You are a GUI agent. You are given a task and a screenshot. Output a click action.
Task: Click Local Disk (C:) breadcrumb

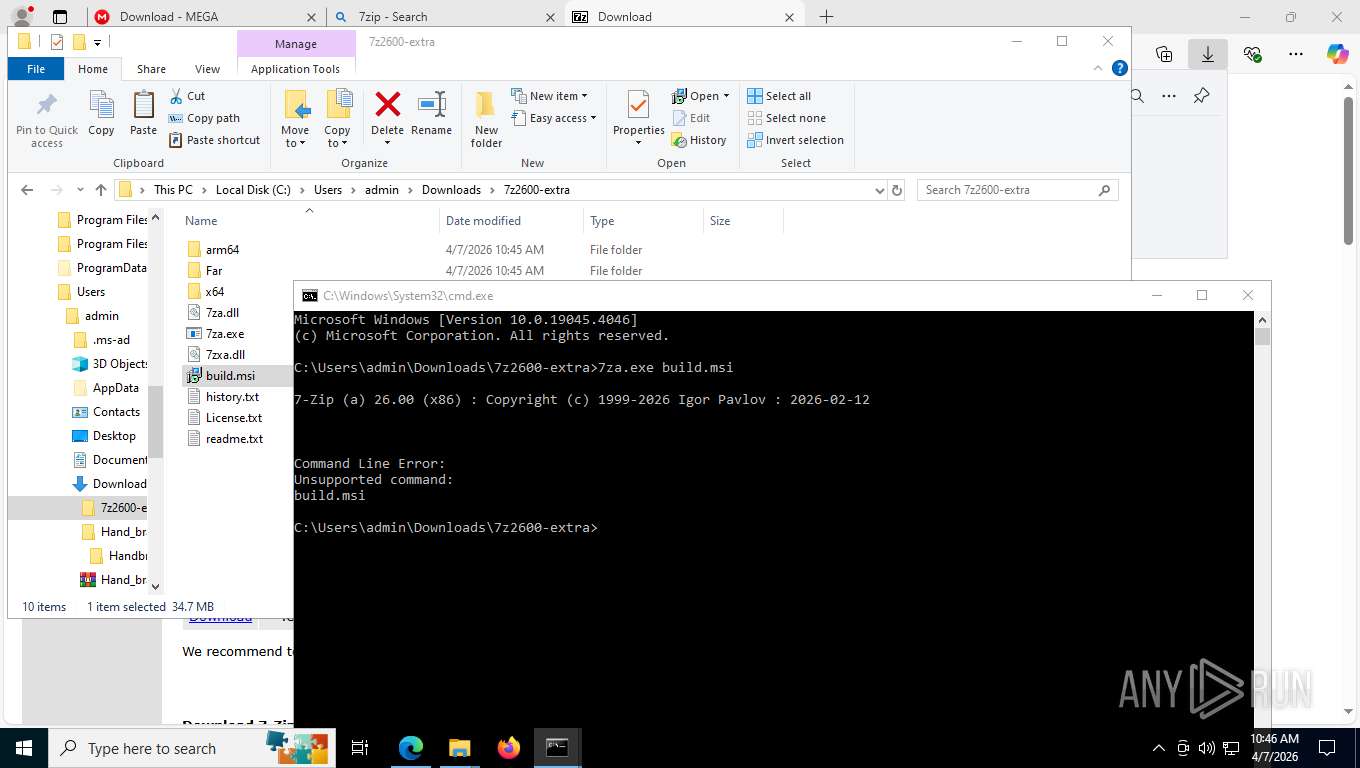coord(253,190)
